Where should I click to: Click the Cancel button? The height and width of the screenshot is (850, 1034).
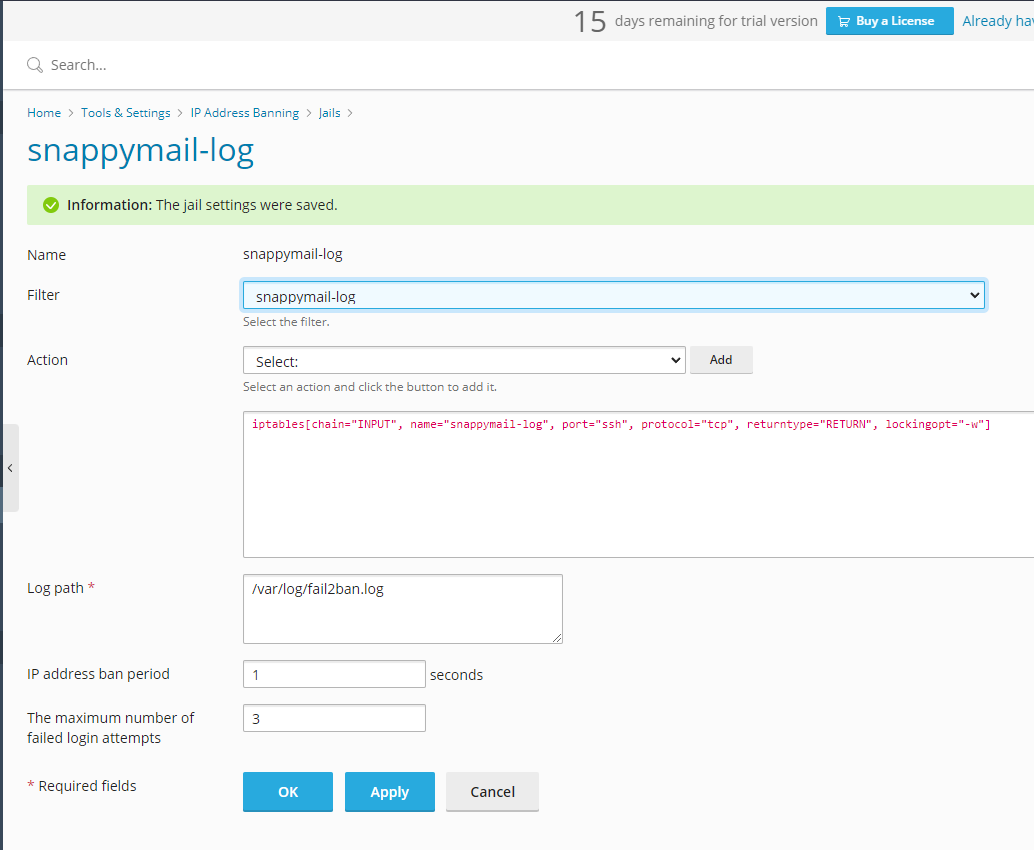coord(492,791)
